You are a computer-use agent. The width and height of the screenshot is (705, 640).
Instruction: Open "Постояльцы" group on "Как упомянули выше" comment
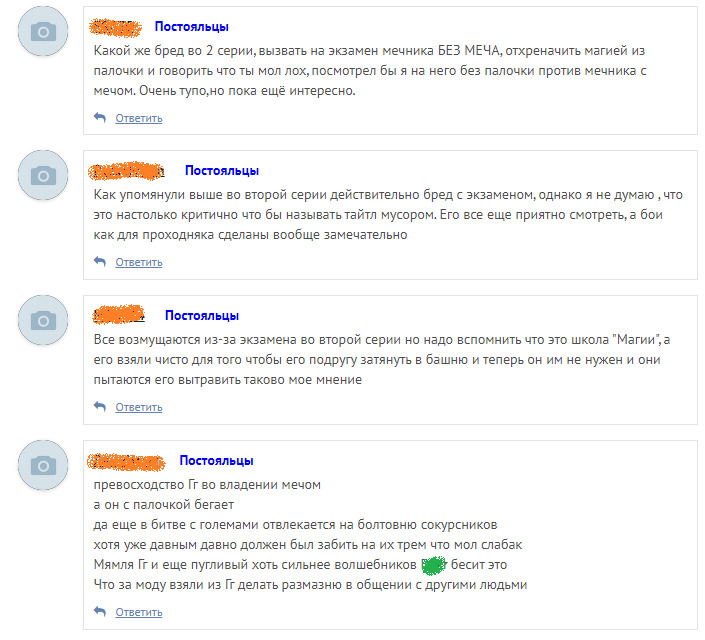coord(222,171)
